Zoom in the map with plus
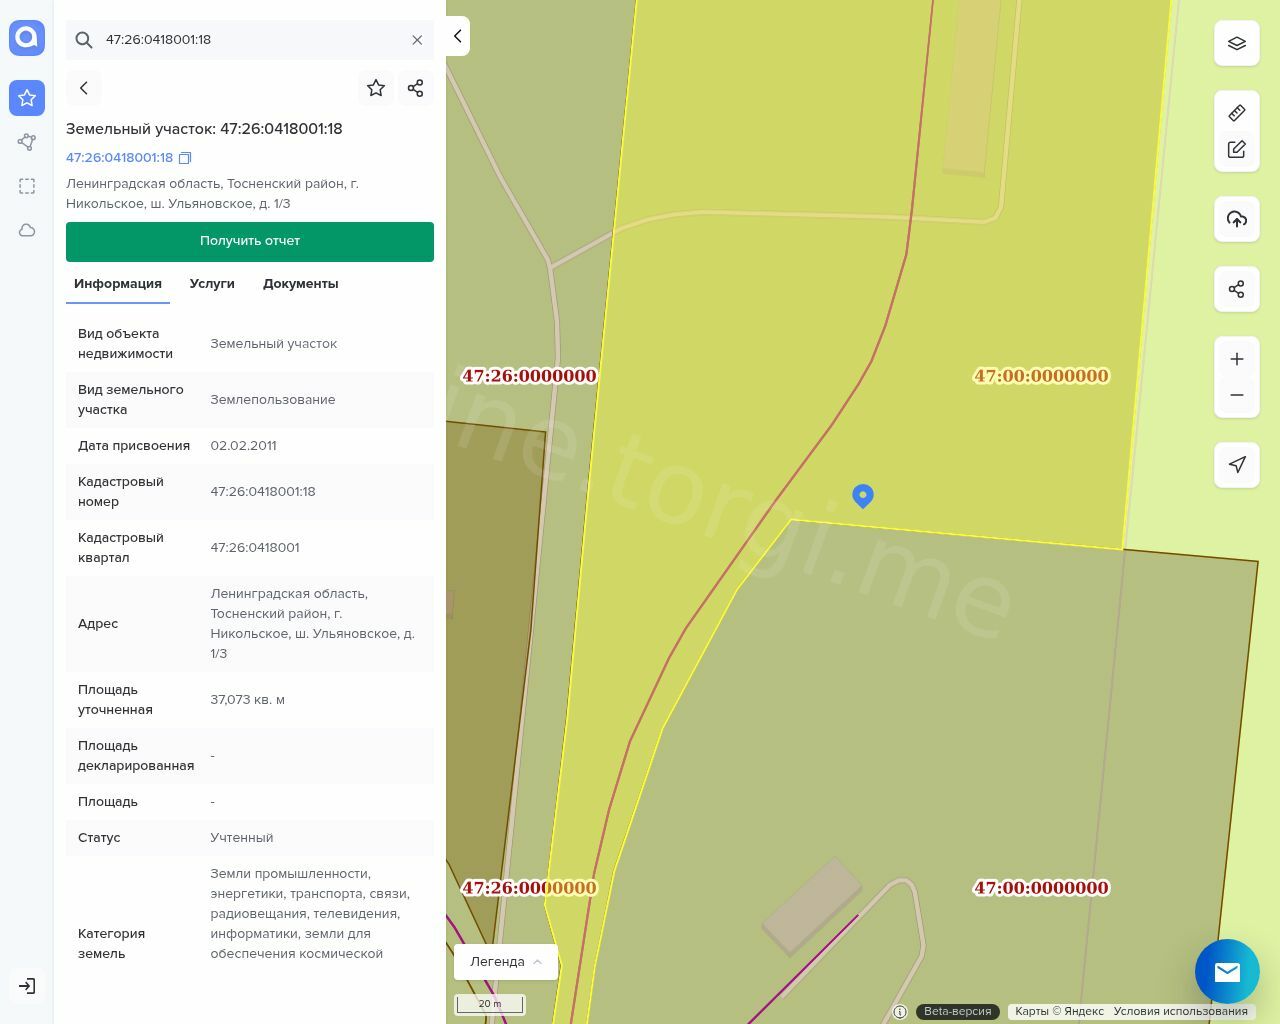Image resolution: width=1280 pixels, height=1024 pixels. coord(1237,359)
